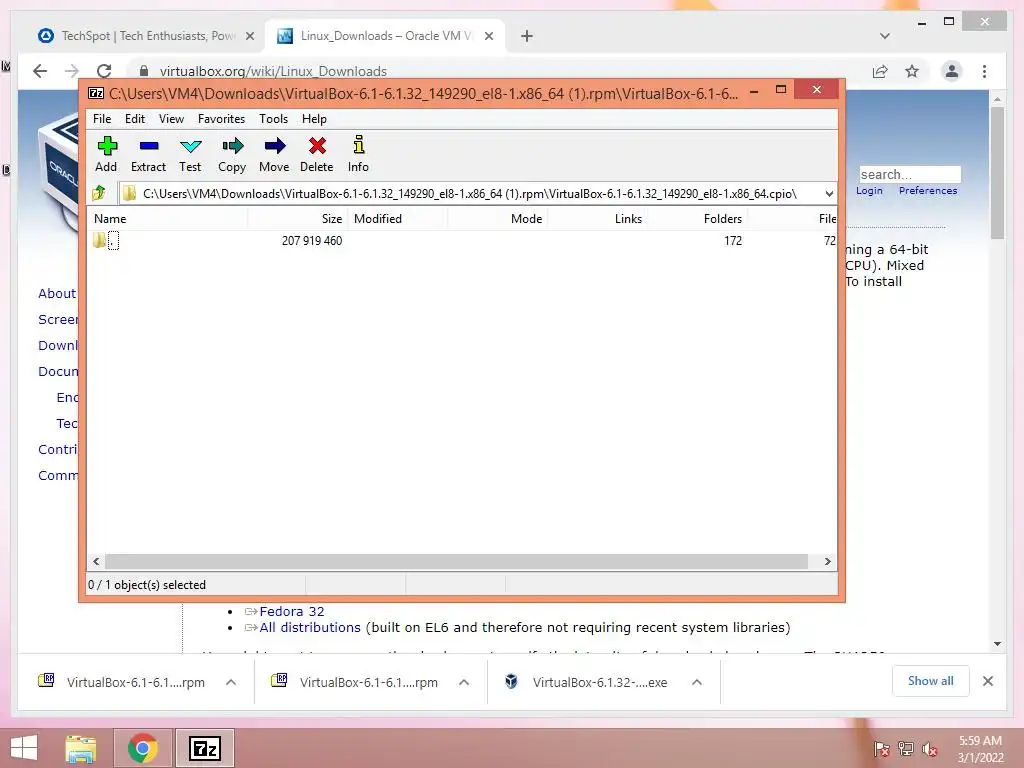This screenshot has width=1024, height=768.
Task: Select the Copy toolbar icon
Action: coord(232,154)
